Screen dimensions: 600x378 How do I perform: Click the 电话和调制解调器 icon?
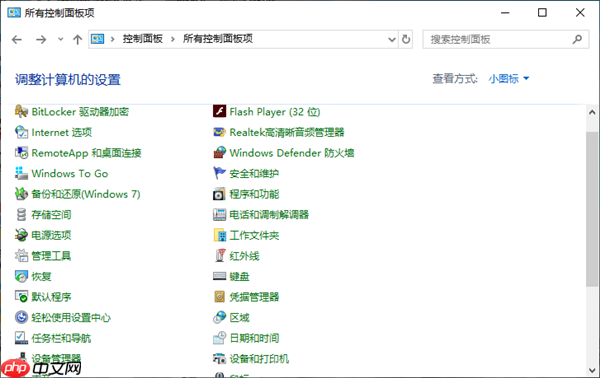click(x=219, y=215)
